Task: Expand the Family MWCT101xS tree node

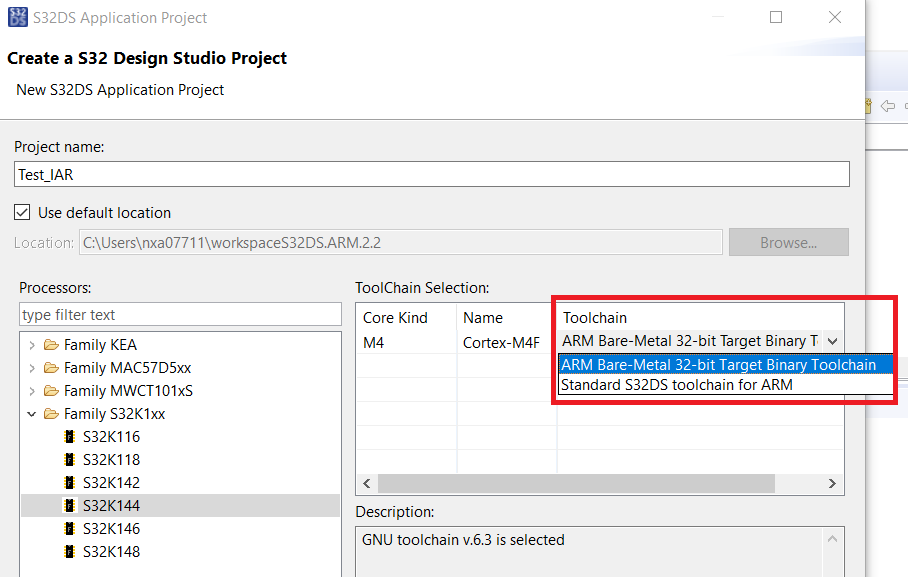Action: tap(32, 391)
